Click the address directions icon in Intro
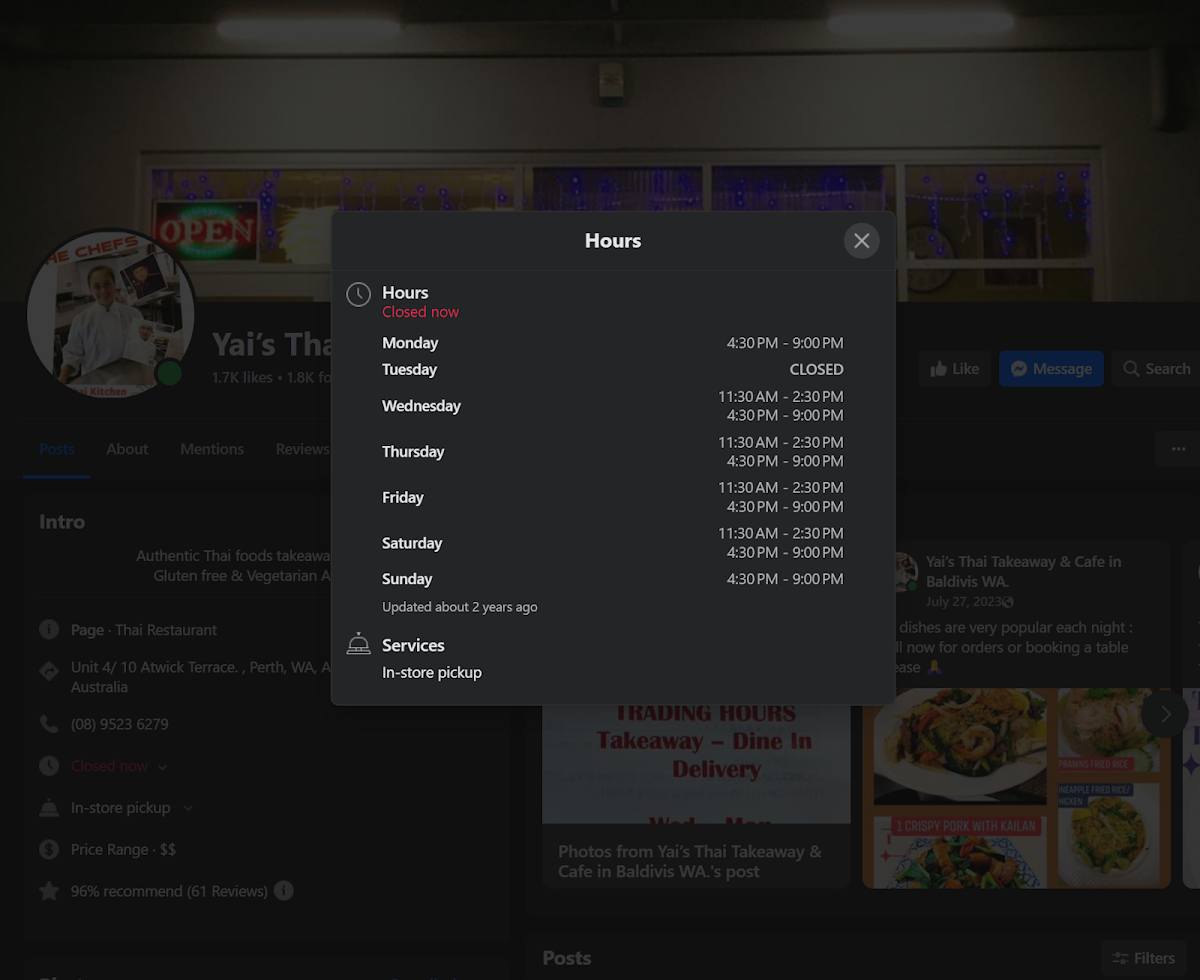This screenshot has height=980, width=1200. (x=49, y=671)
